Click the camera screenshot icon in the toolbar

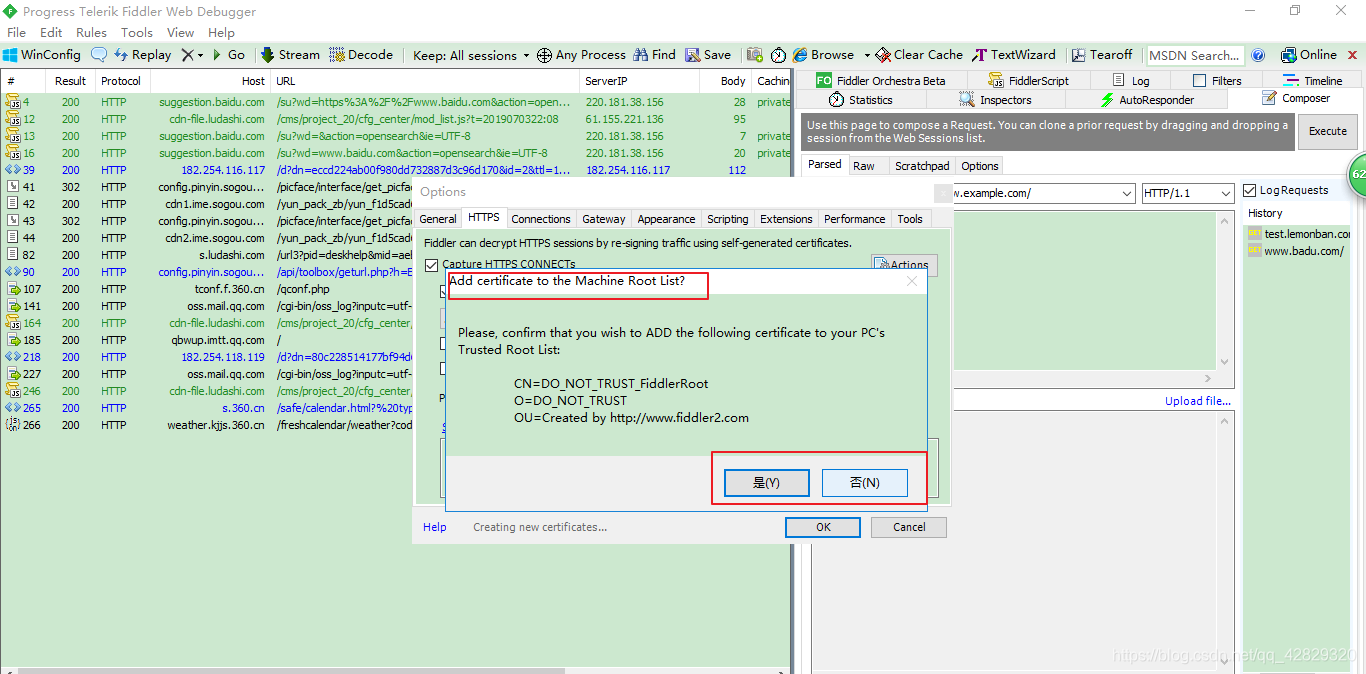click(754, 55)
